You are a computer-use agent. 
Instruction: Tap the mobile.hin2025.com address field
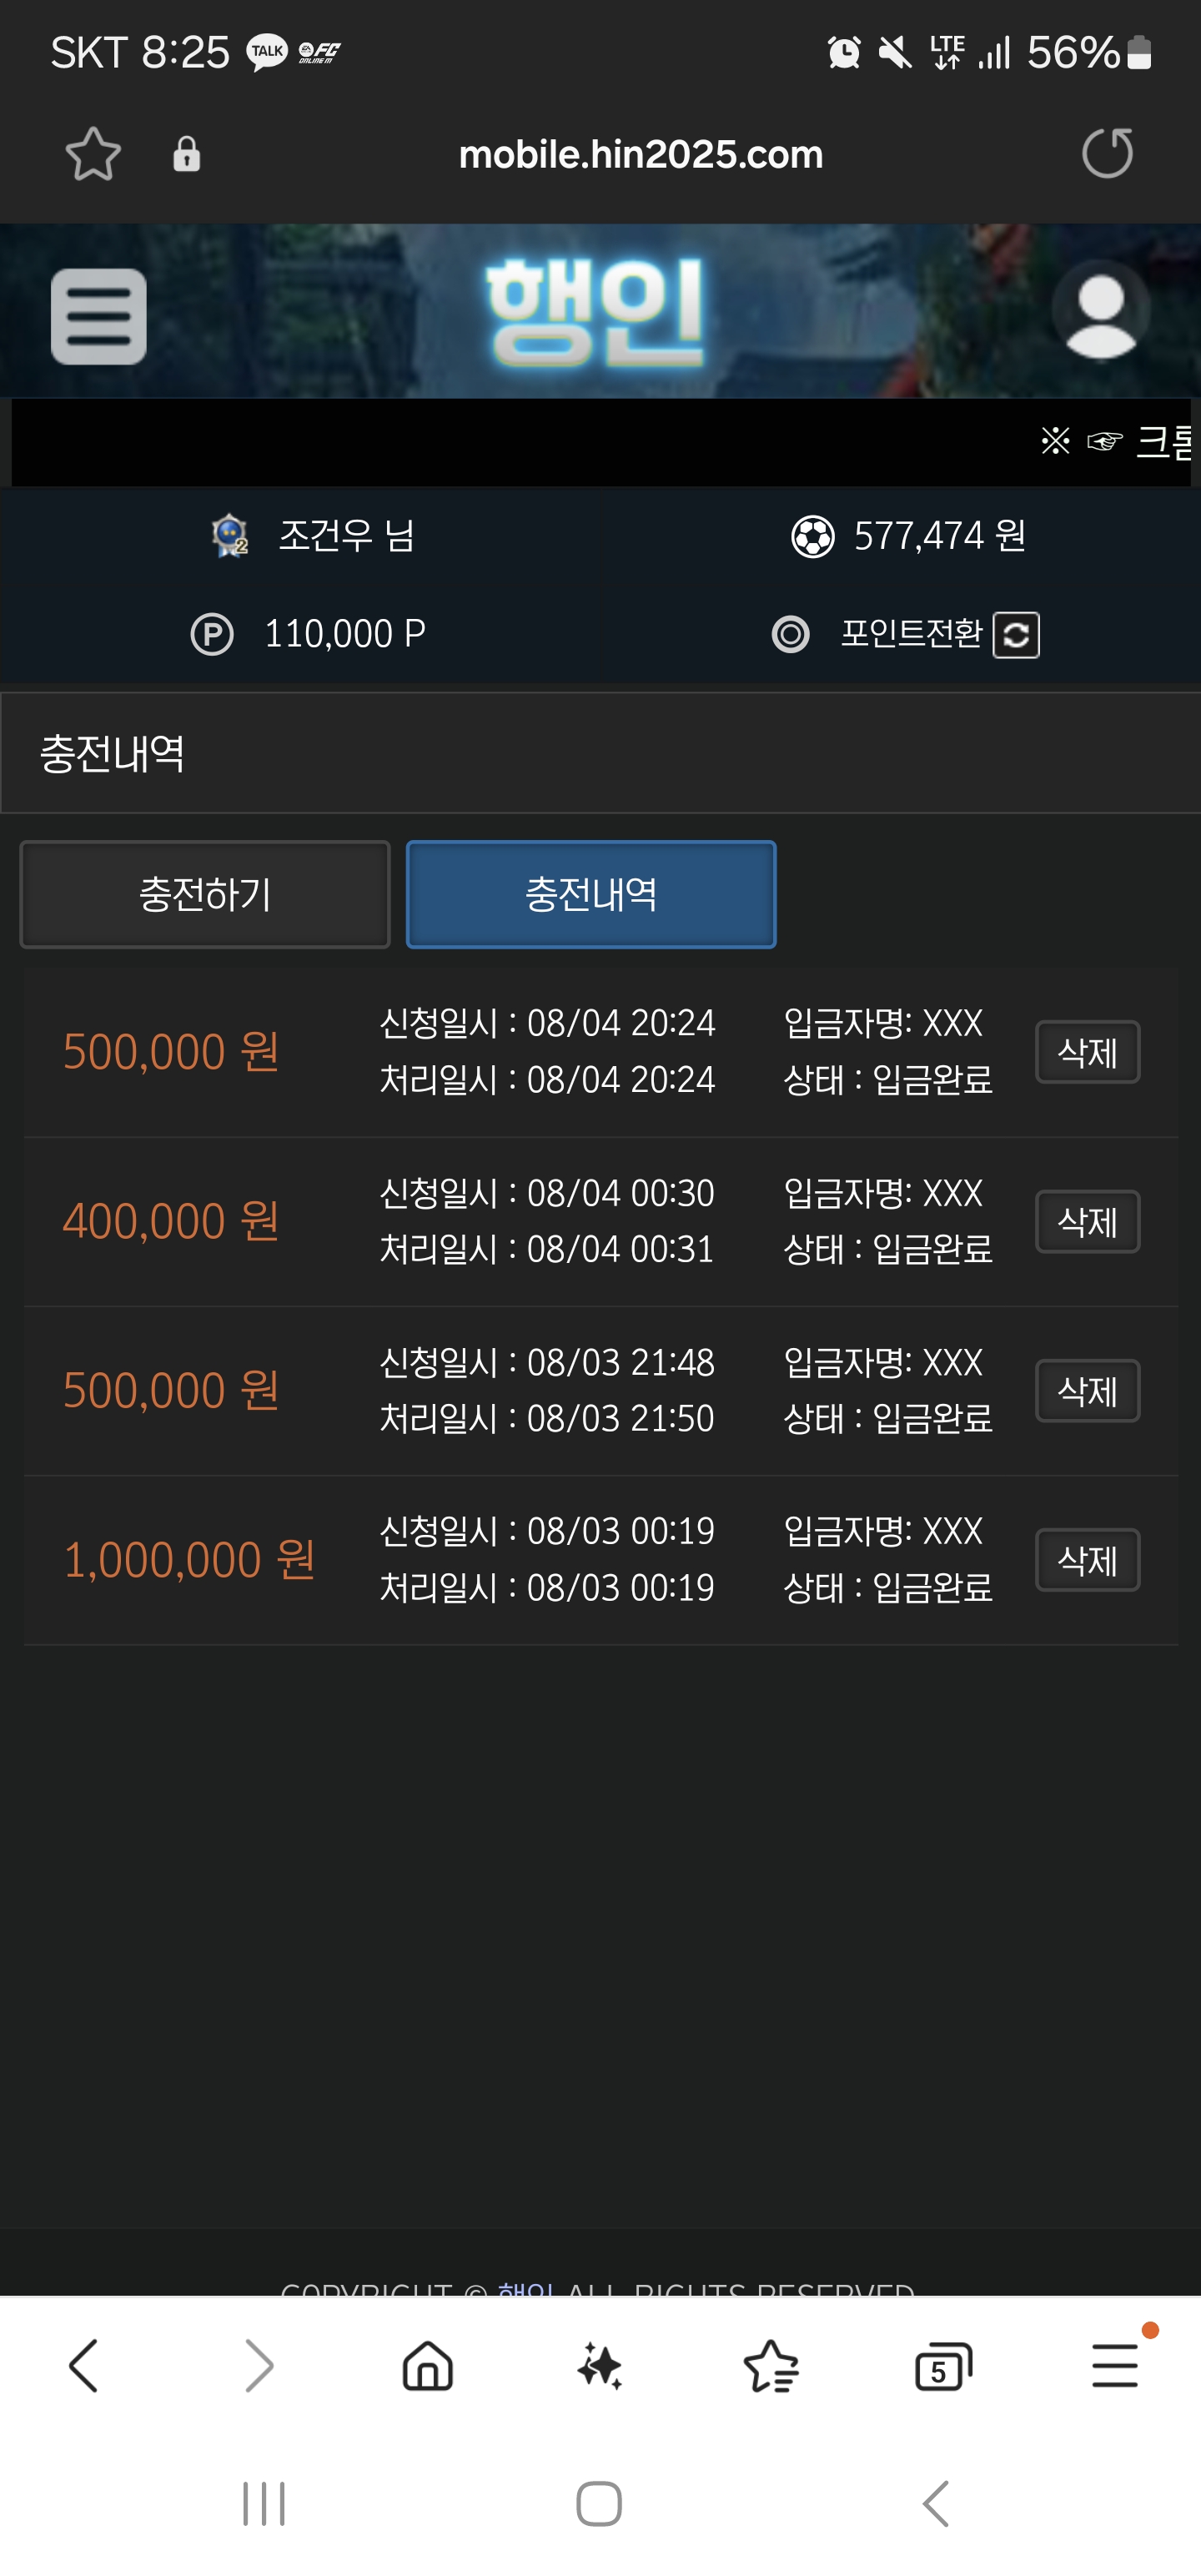coord(641,155)
